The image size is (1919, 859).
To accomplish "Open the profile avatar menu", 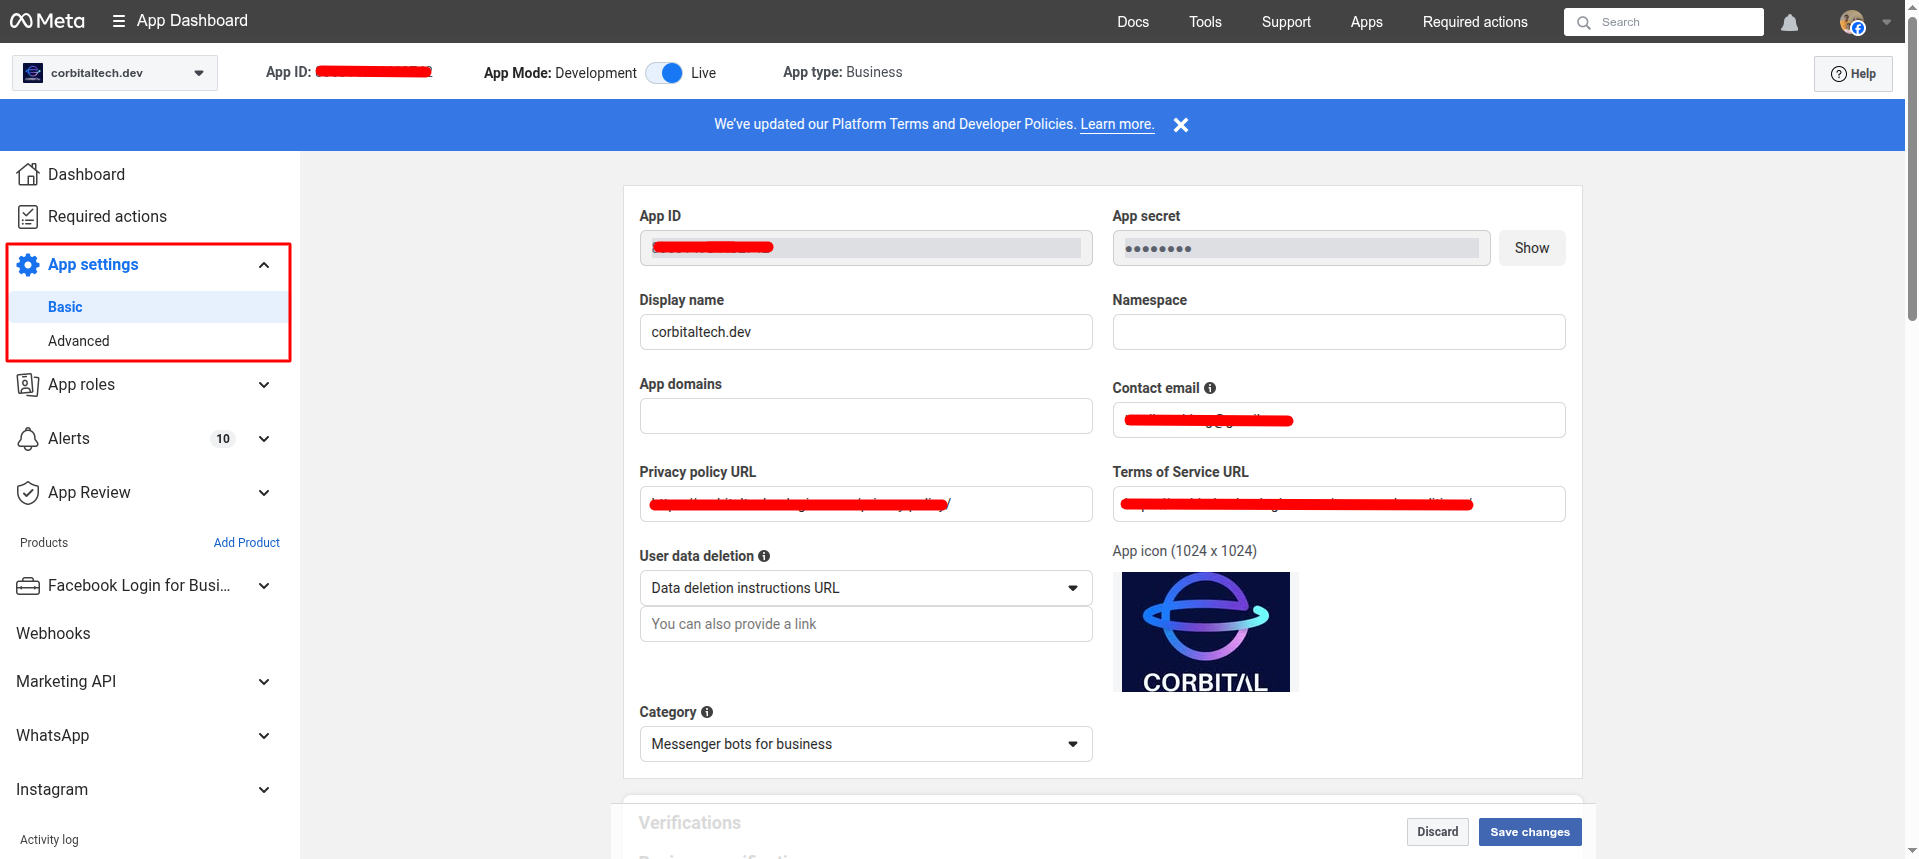I will pos(1853,22).
